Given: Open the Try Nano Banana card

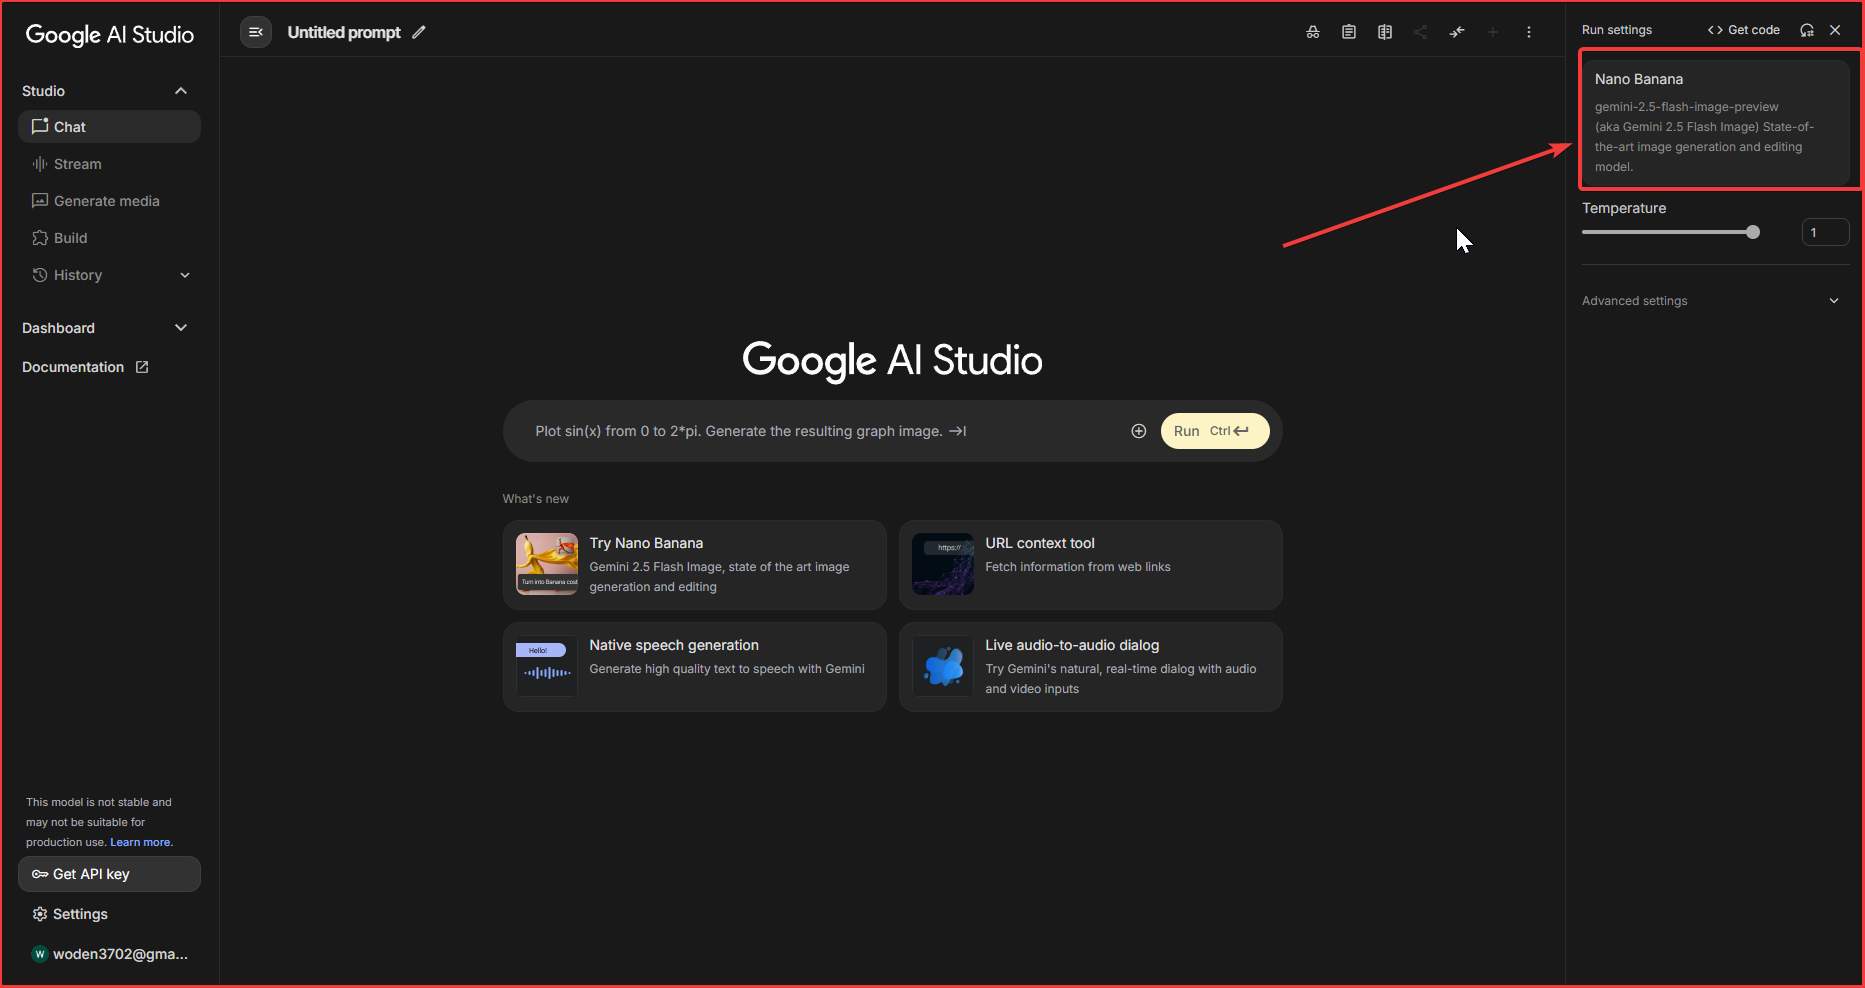Looking at the screenshot, I should tap(694, 565).
